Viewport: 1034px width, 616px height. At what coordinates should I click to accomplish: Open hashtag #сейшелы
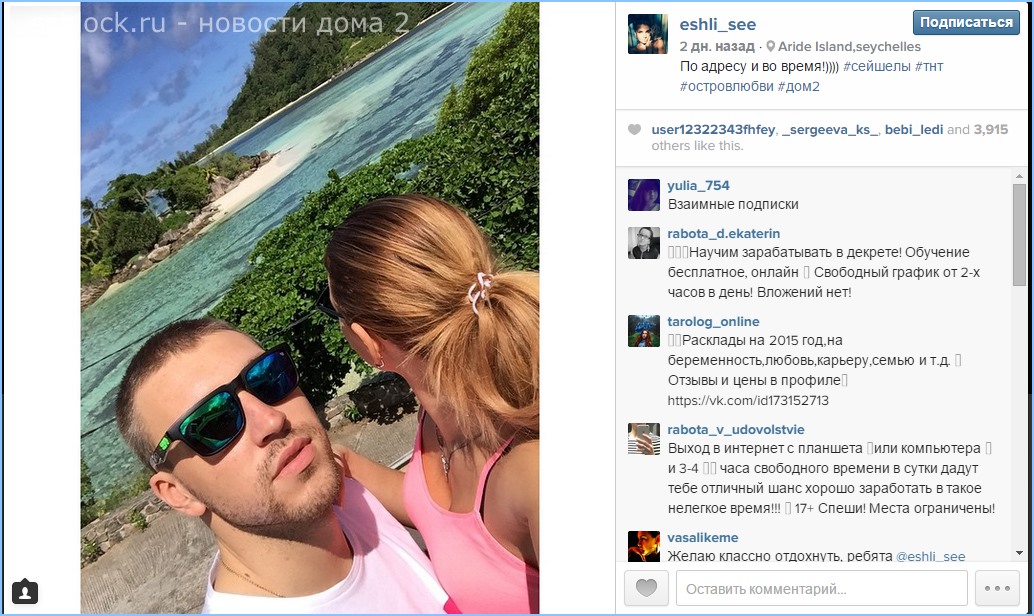click(876, 67)
